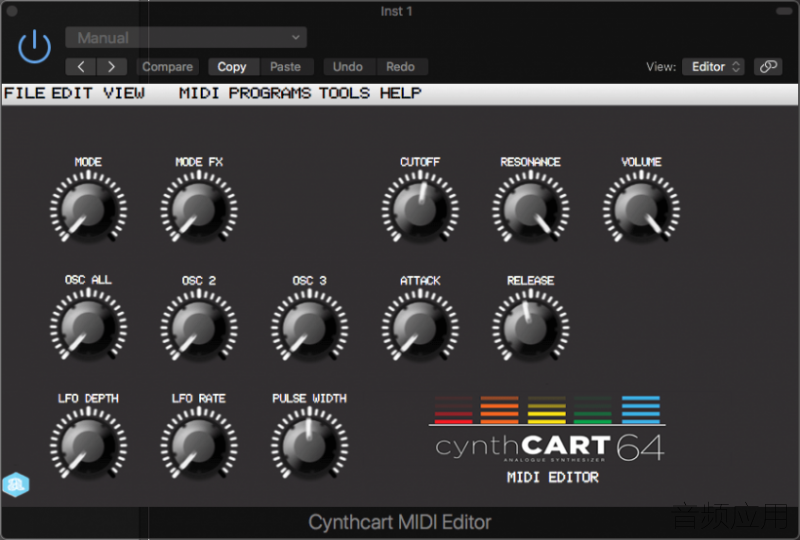Viewport: 800px width, 540px height.
Task: Click the blue hexagon logo badge
Action: pos(16,484)
